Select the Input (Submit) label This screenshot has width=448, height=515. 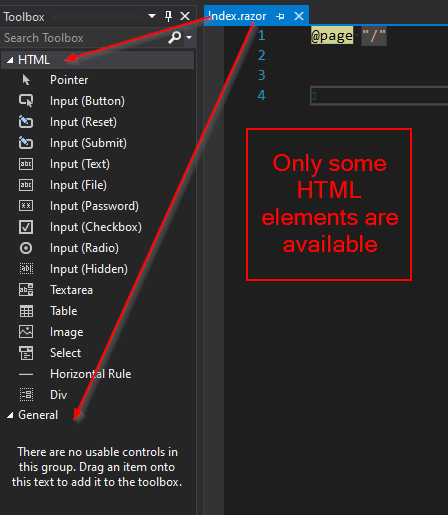coord(88,143)
